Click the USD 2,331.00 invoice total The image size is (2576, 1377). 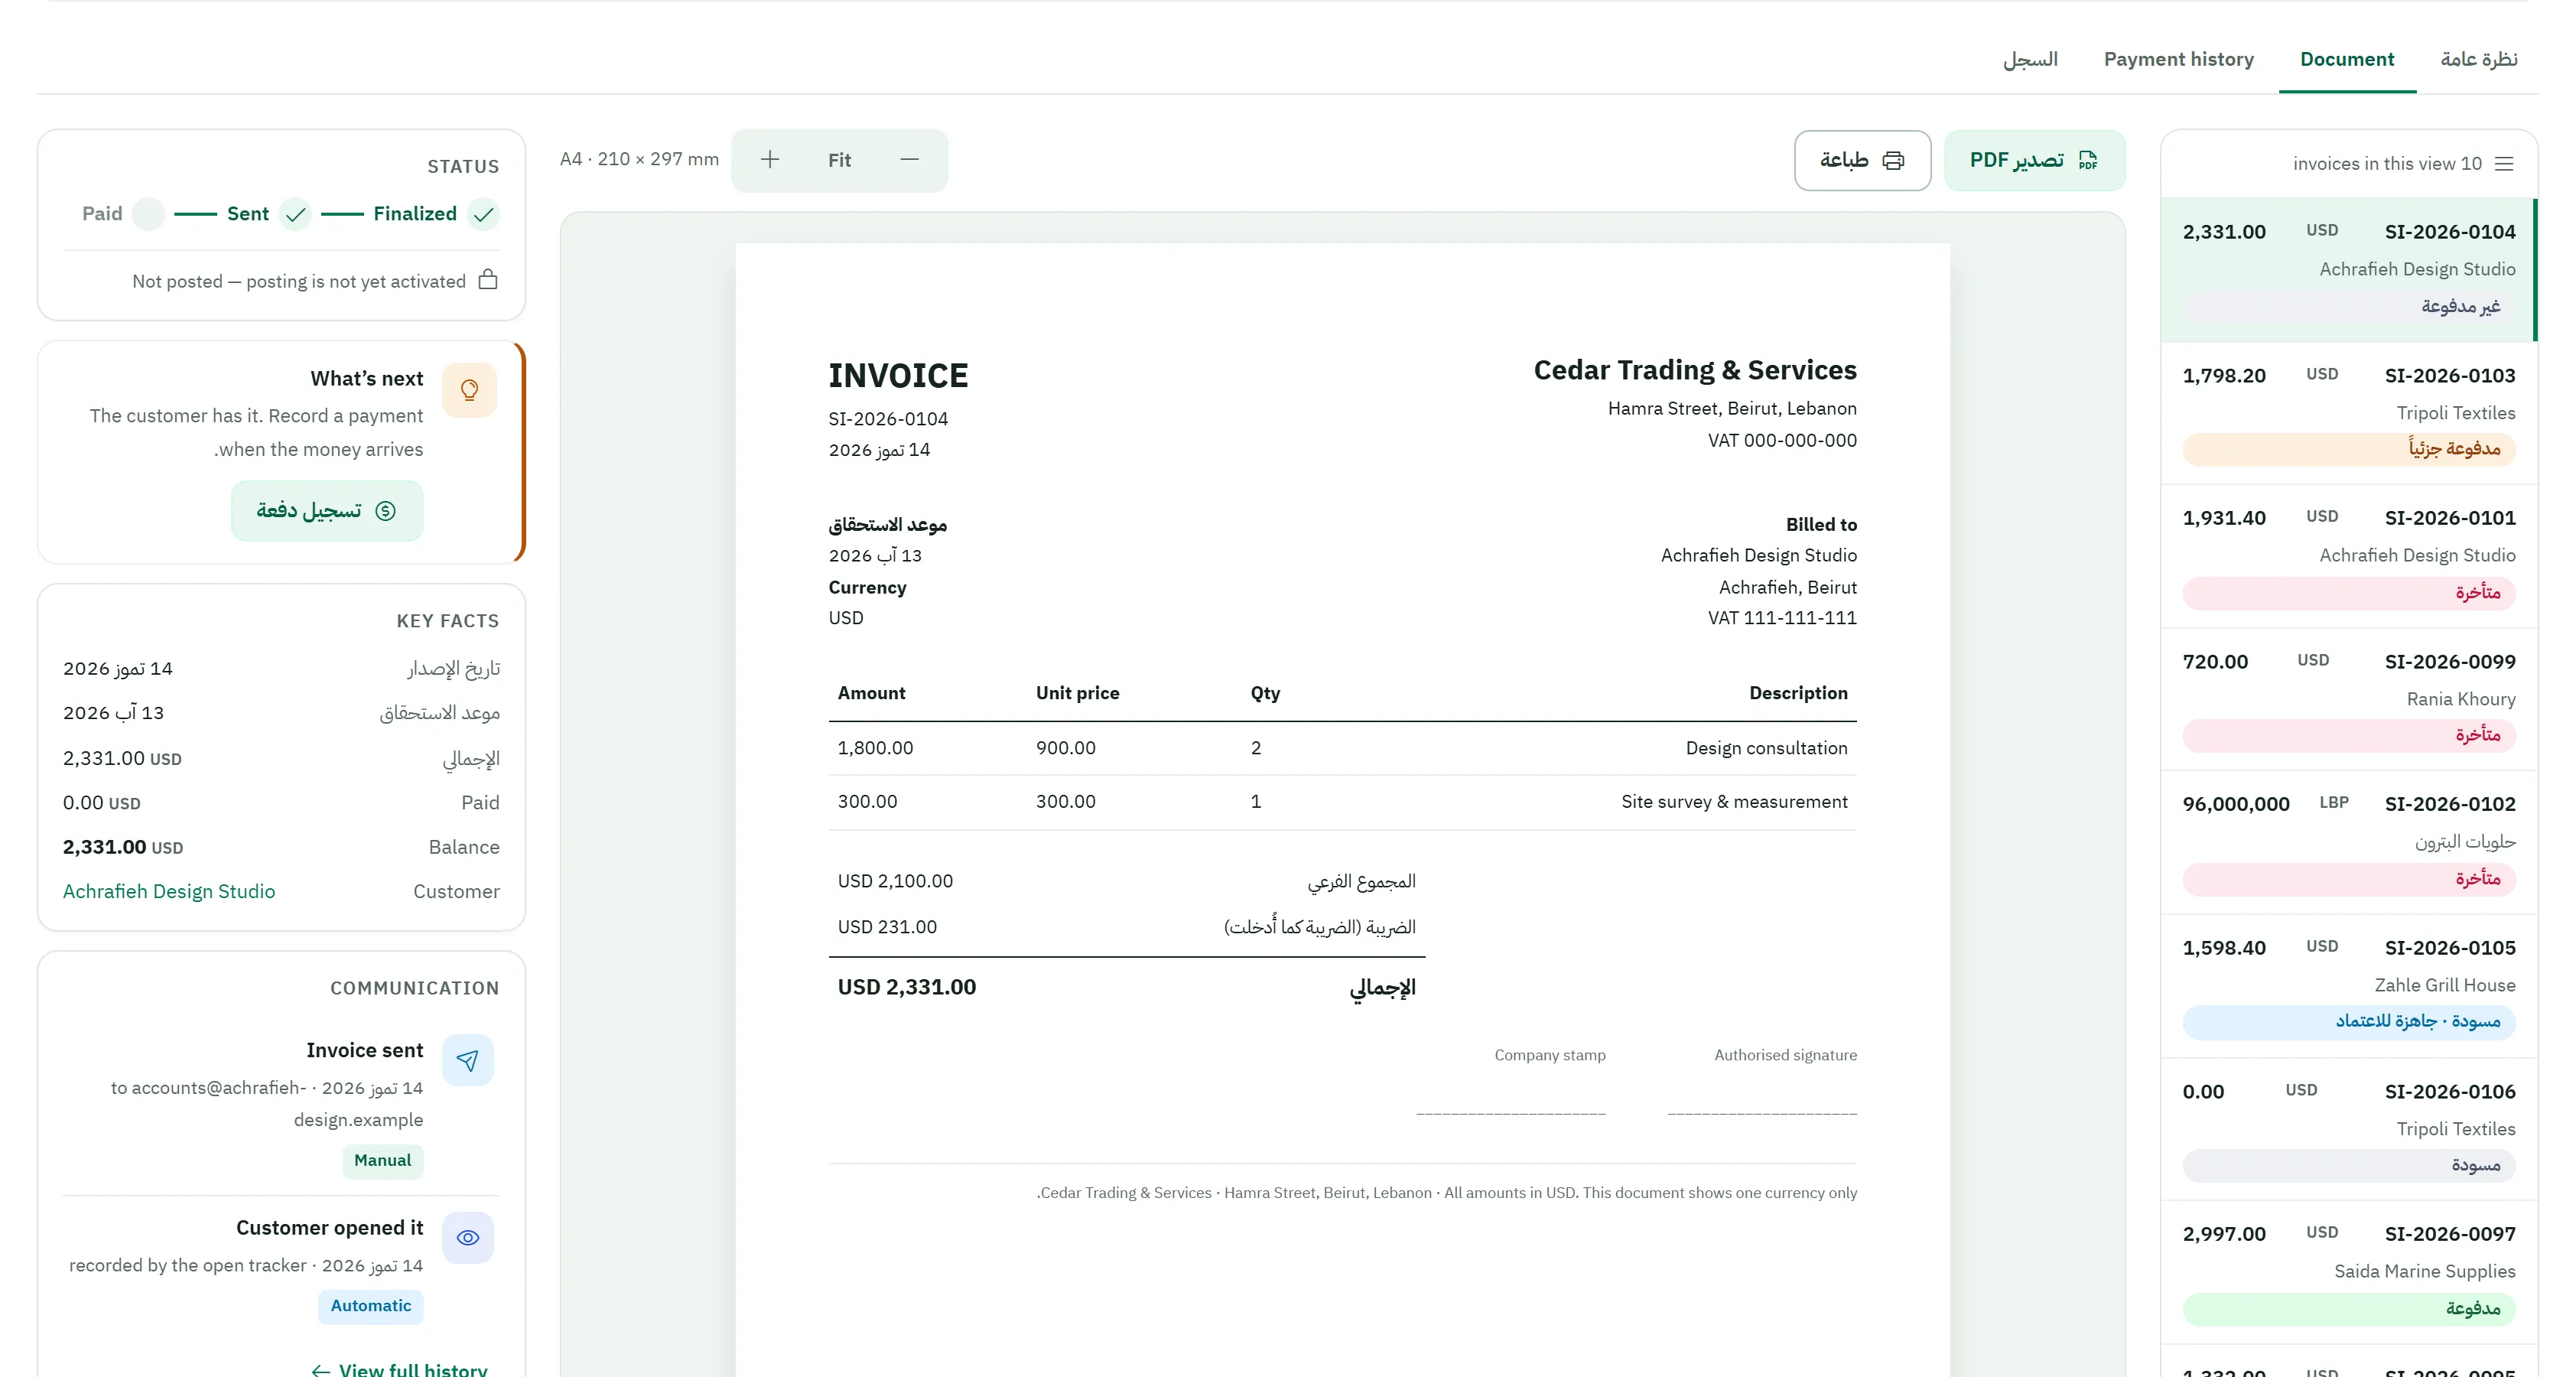click(x=906, y=987)
